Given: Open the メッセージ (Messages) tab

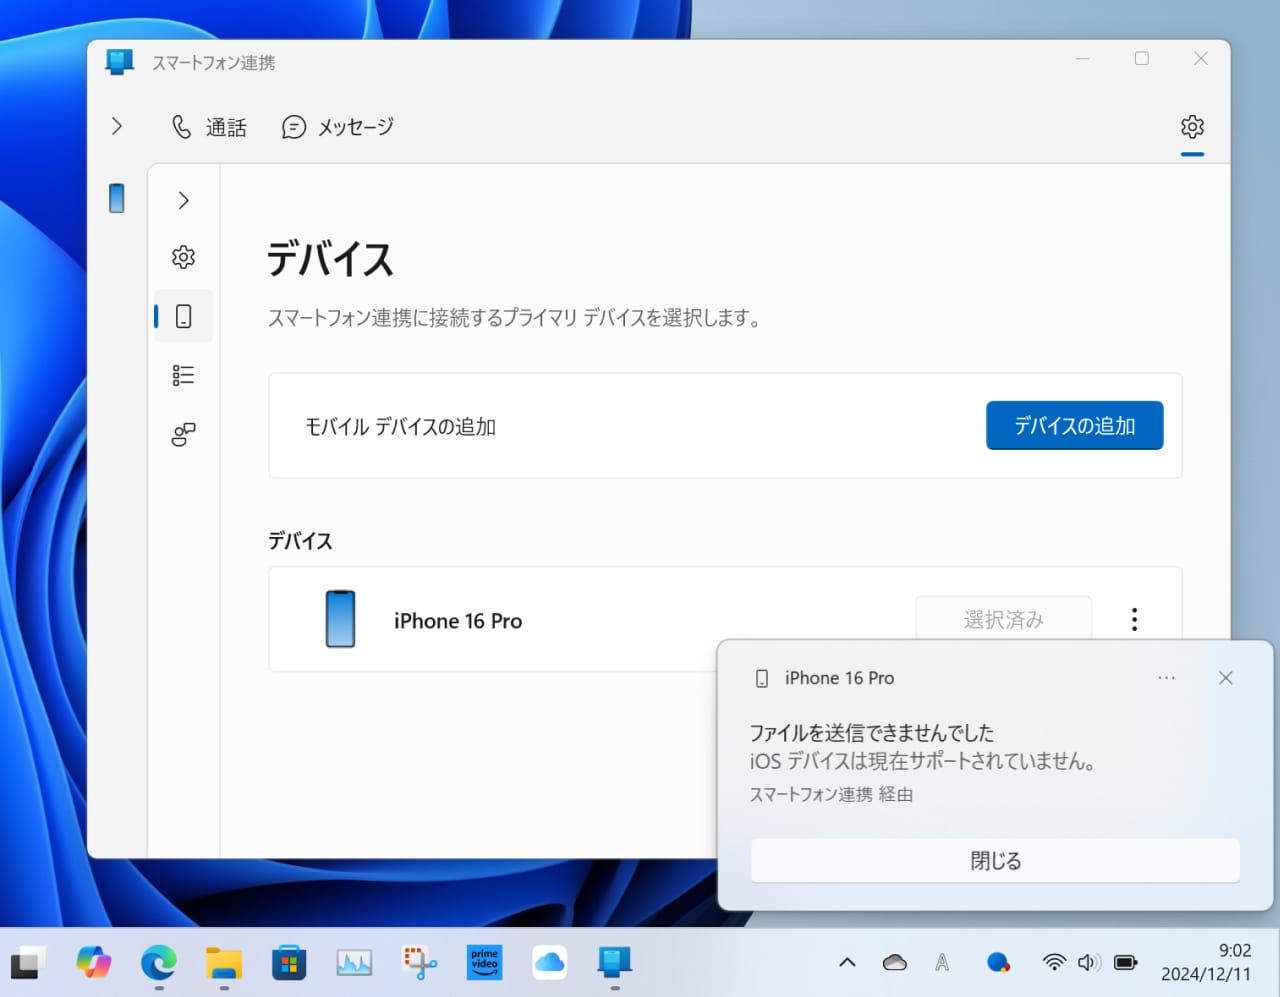Looking at the screenshot, I should pyautogui.click(x=338, y=127).
